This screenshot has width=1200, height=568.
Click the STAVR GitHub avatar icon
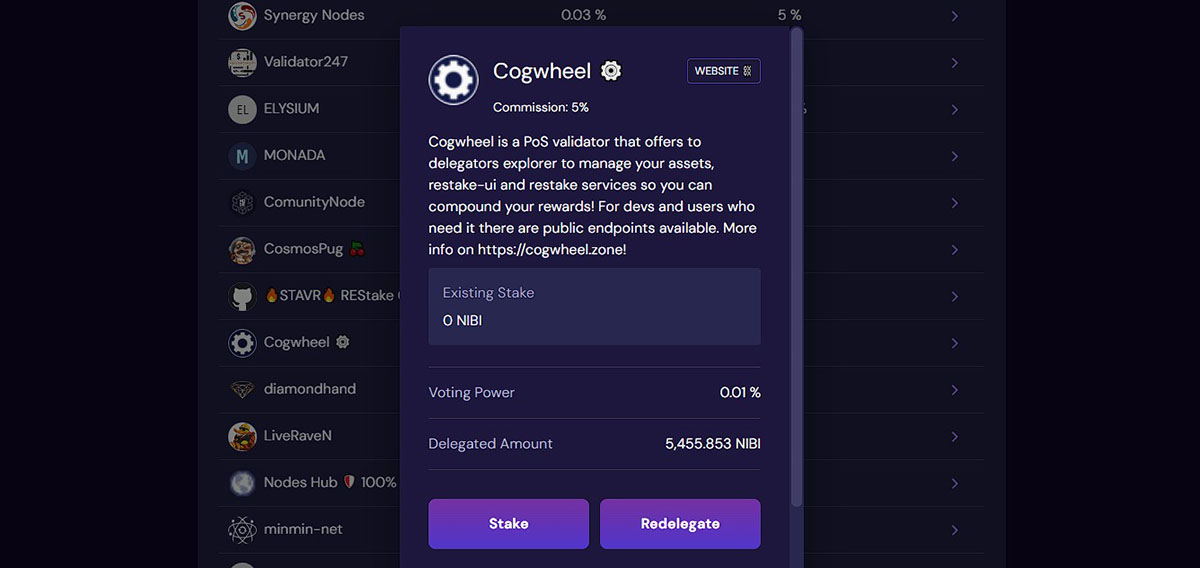tap(242, 296)
